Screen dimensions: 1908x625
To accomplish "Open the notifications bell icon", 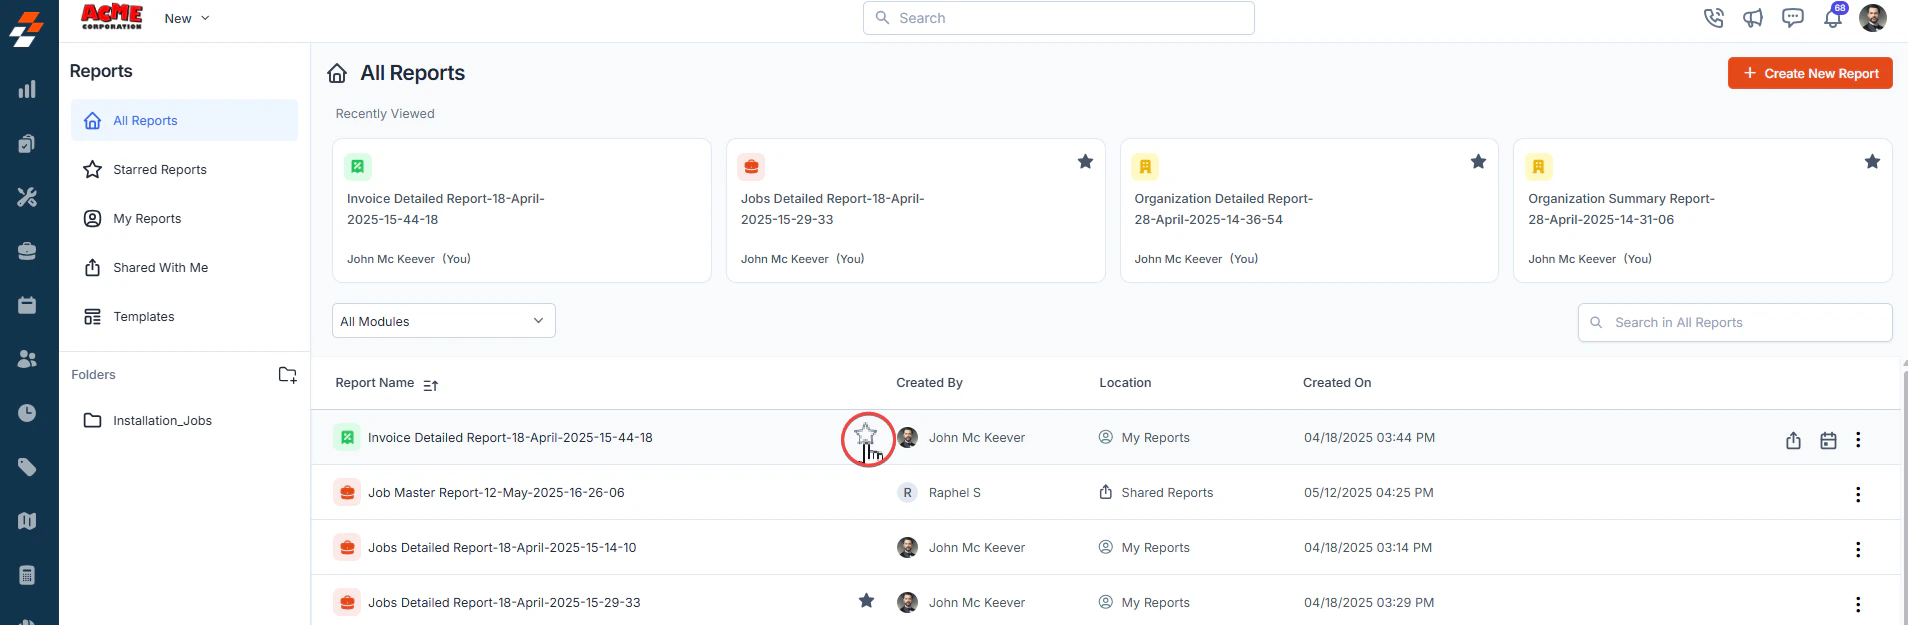I will pos(1833,18).
